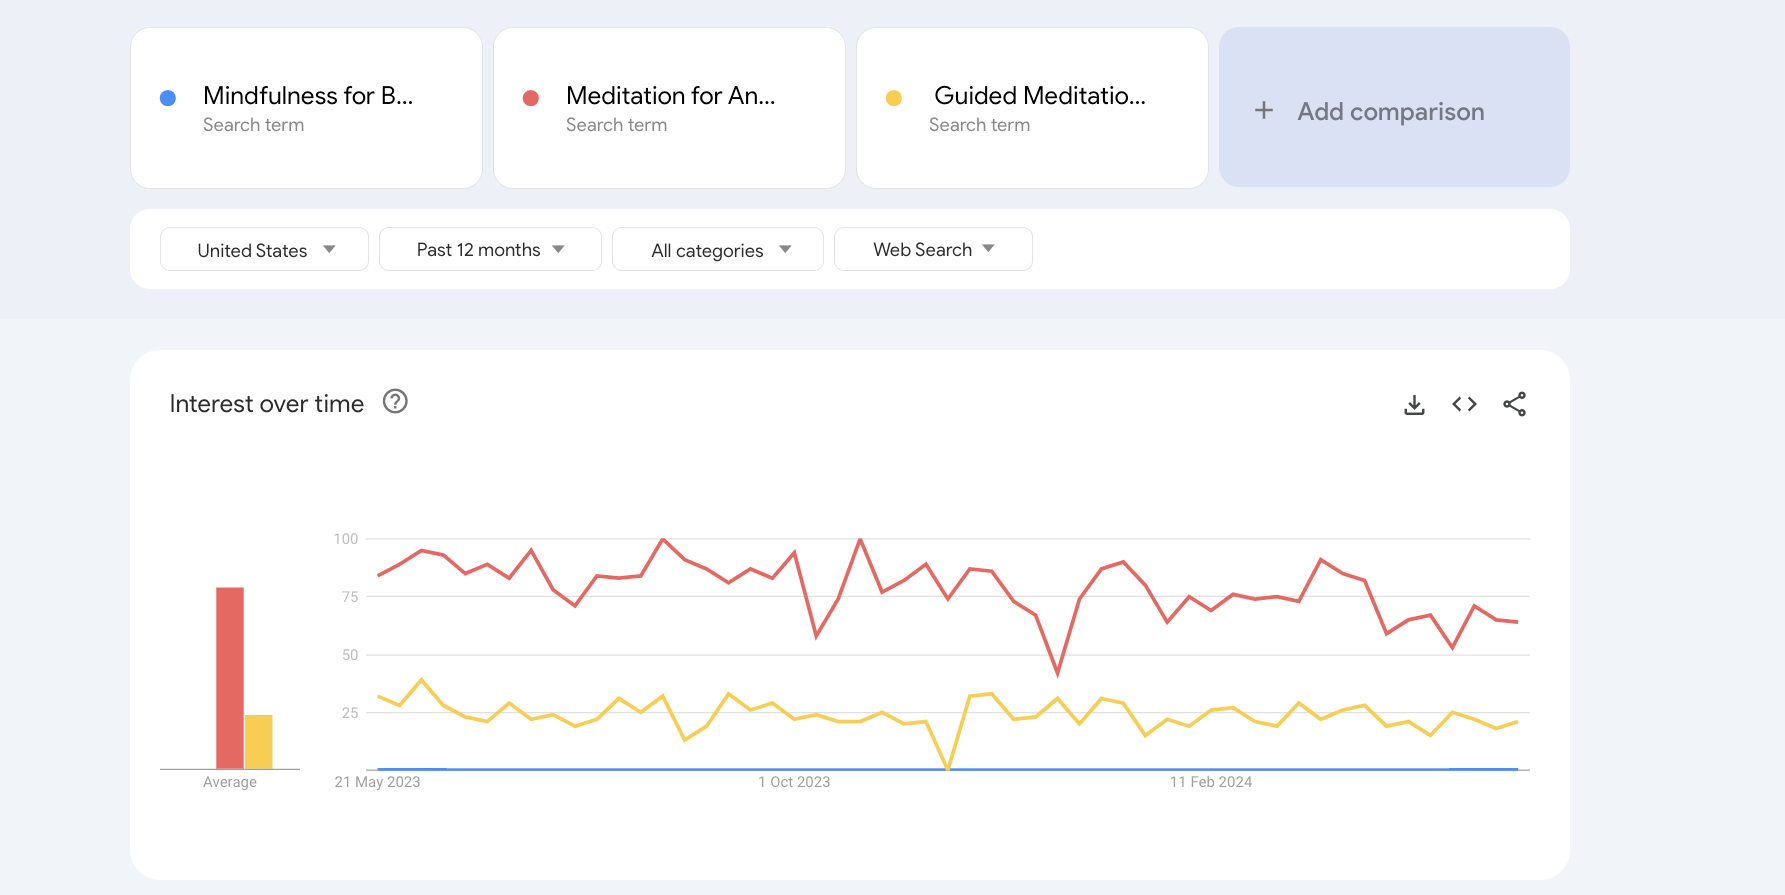
Task: Open the embed code icon
Action: point(1464,404)
